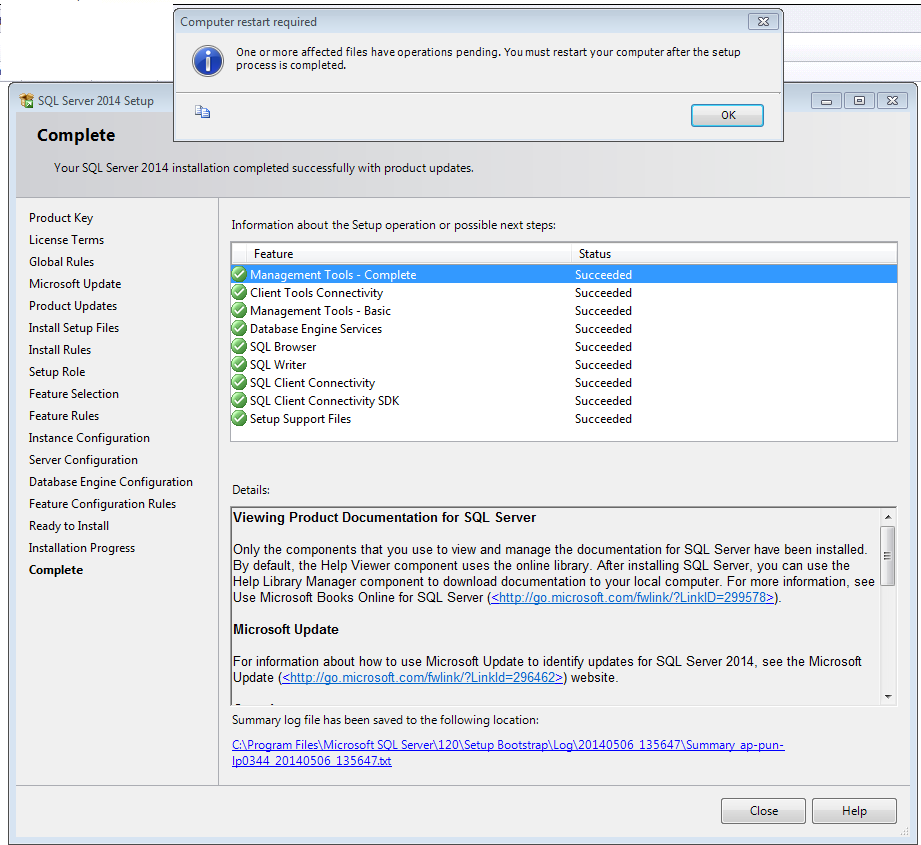Viewport: 921px width, 845px height.
Task: Click Global Rules step in sidebar
Action: click(62, 262)
